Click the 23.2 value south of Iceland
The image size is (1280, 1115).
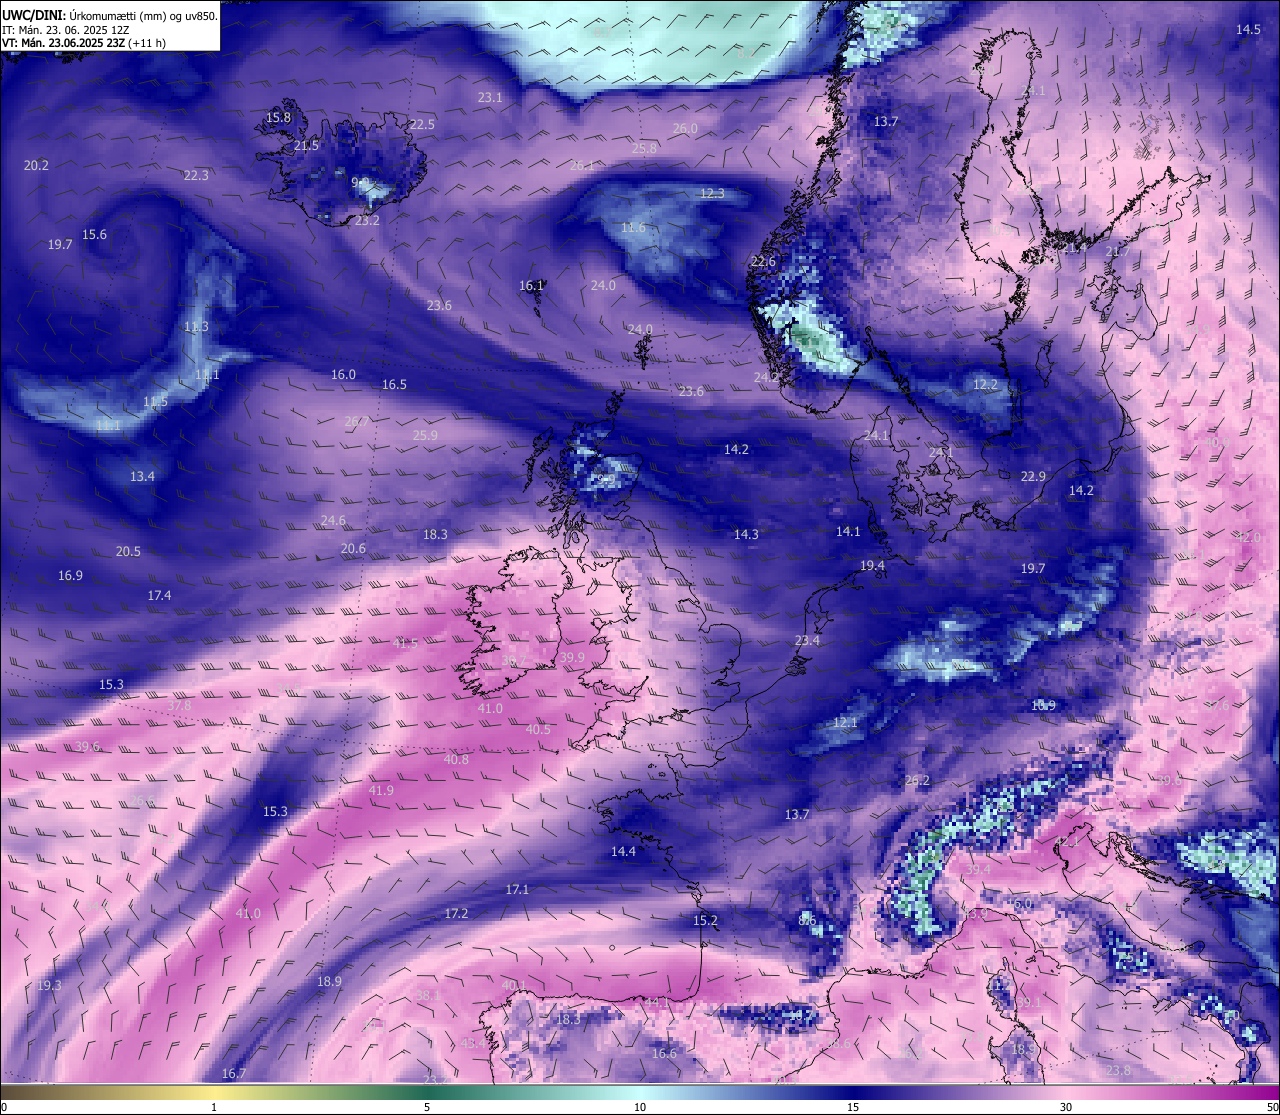pos(367,221)
